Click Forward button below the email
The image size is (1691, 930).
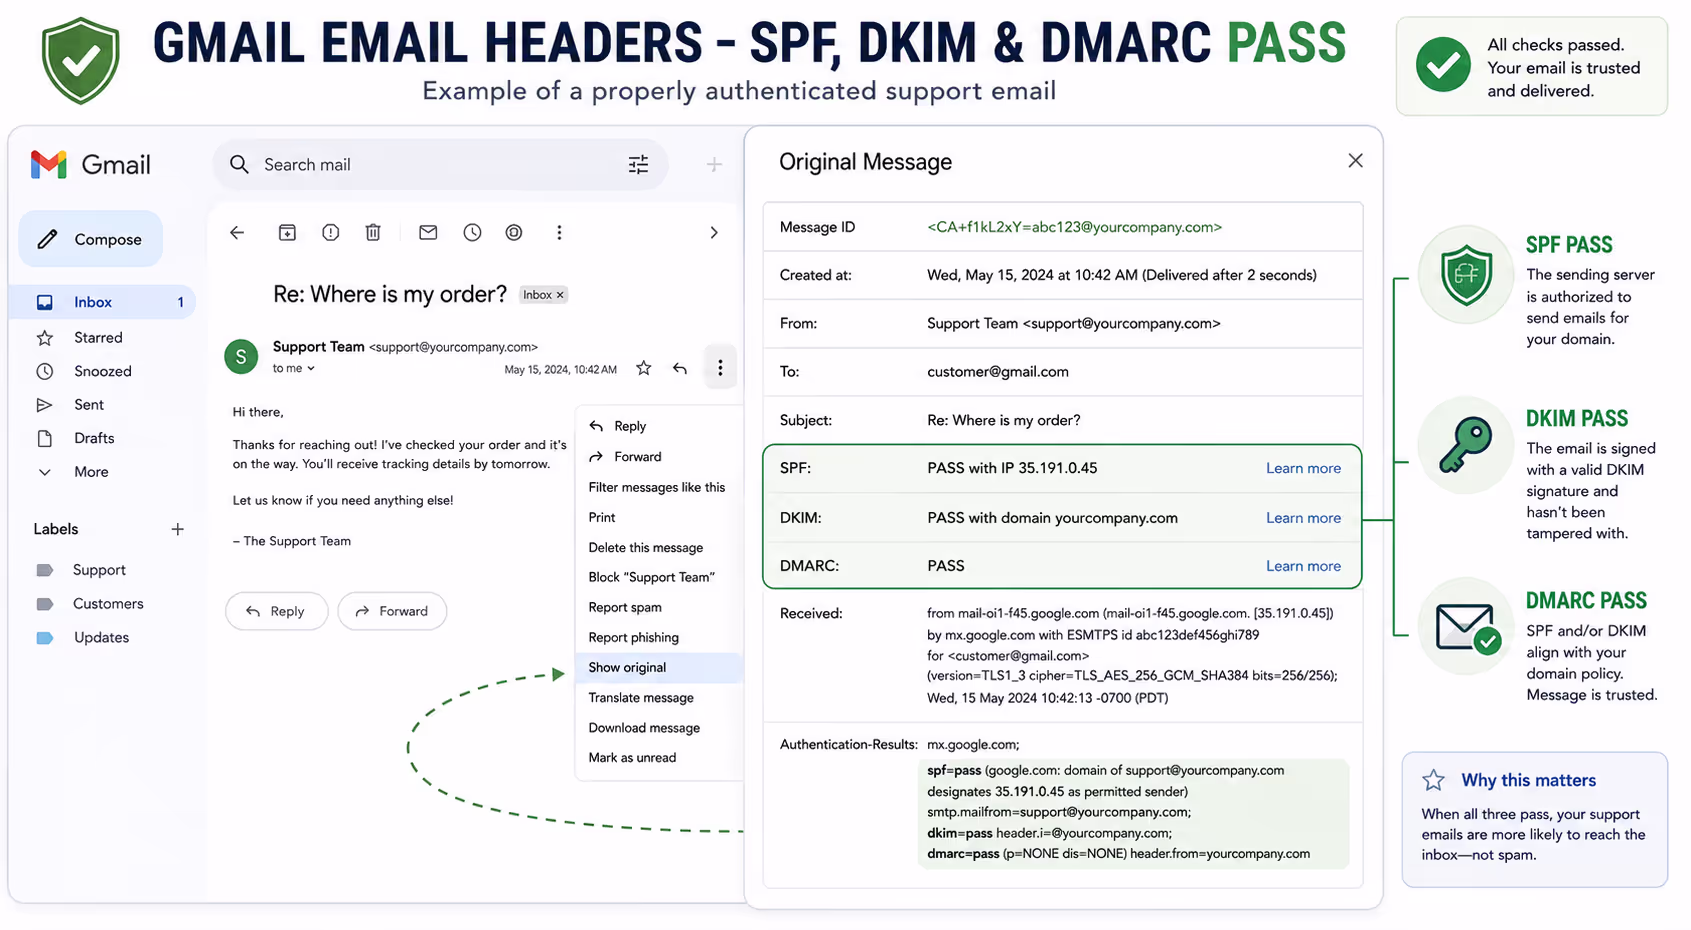coord(392,611)
